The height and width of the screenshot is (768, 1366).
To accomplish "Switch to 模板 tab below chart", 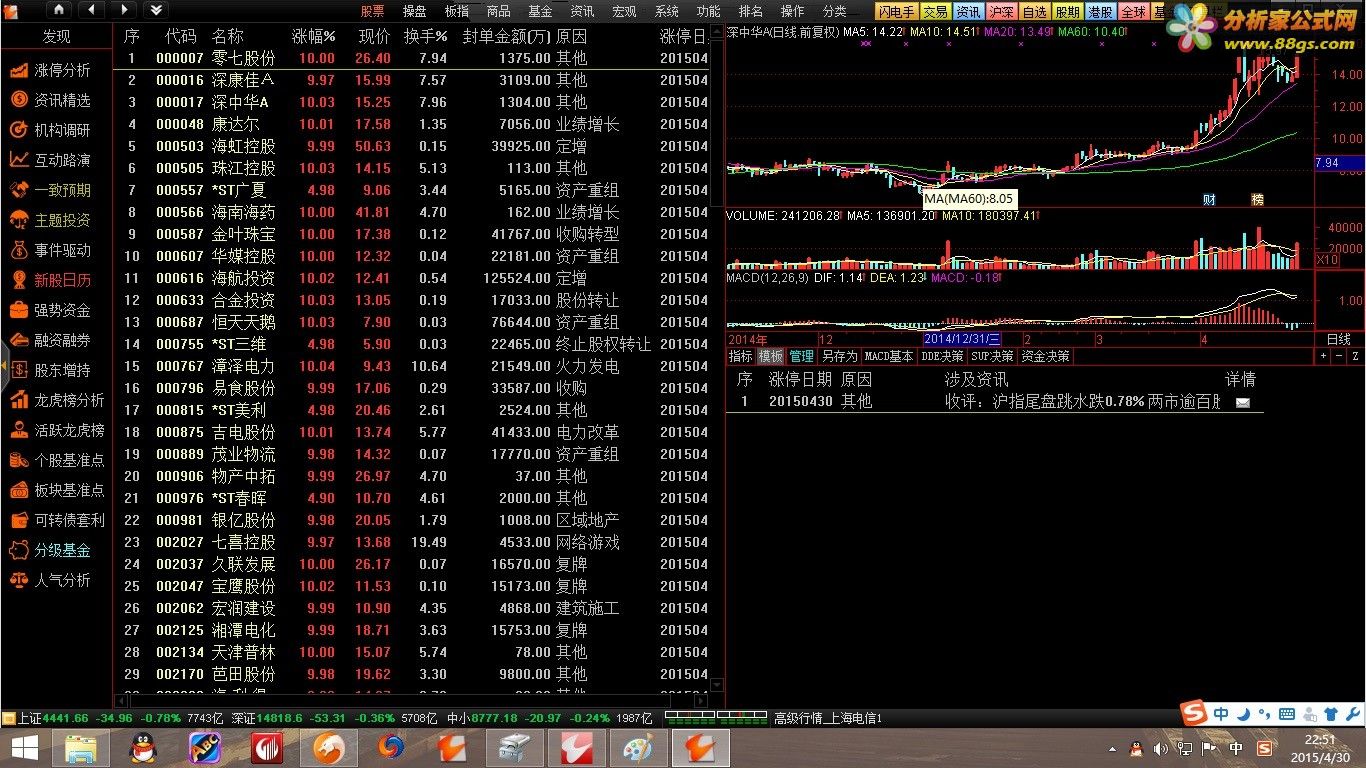I will (771, 356).
